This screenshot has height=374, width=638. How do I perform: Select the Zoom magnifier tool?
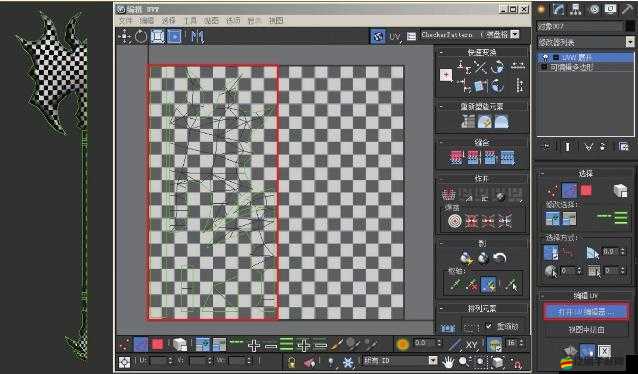(x=463, y=361)
